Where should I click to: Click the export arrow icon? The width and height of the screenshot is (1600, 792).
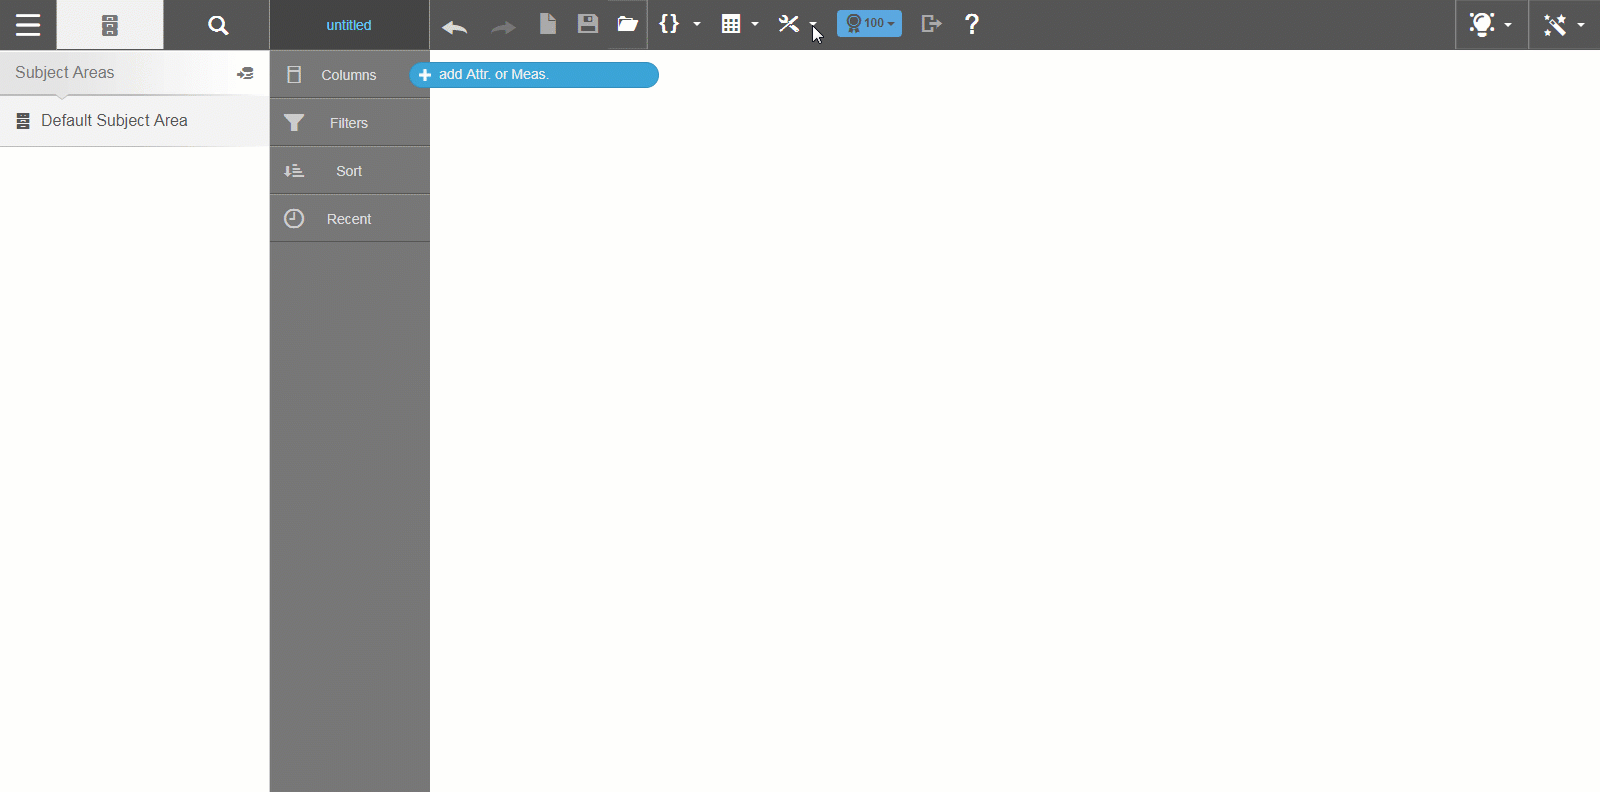931,23
